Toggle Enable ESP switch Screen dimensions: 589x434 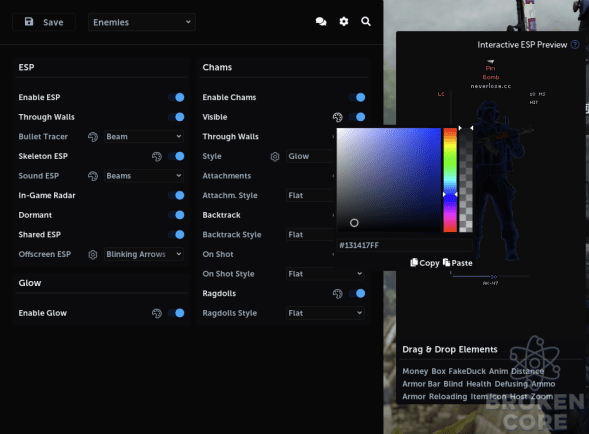(x=176, y=97)
